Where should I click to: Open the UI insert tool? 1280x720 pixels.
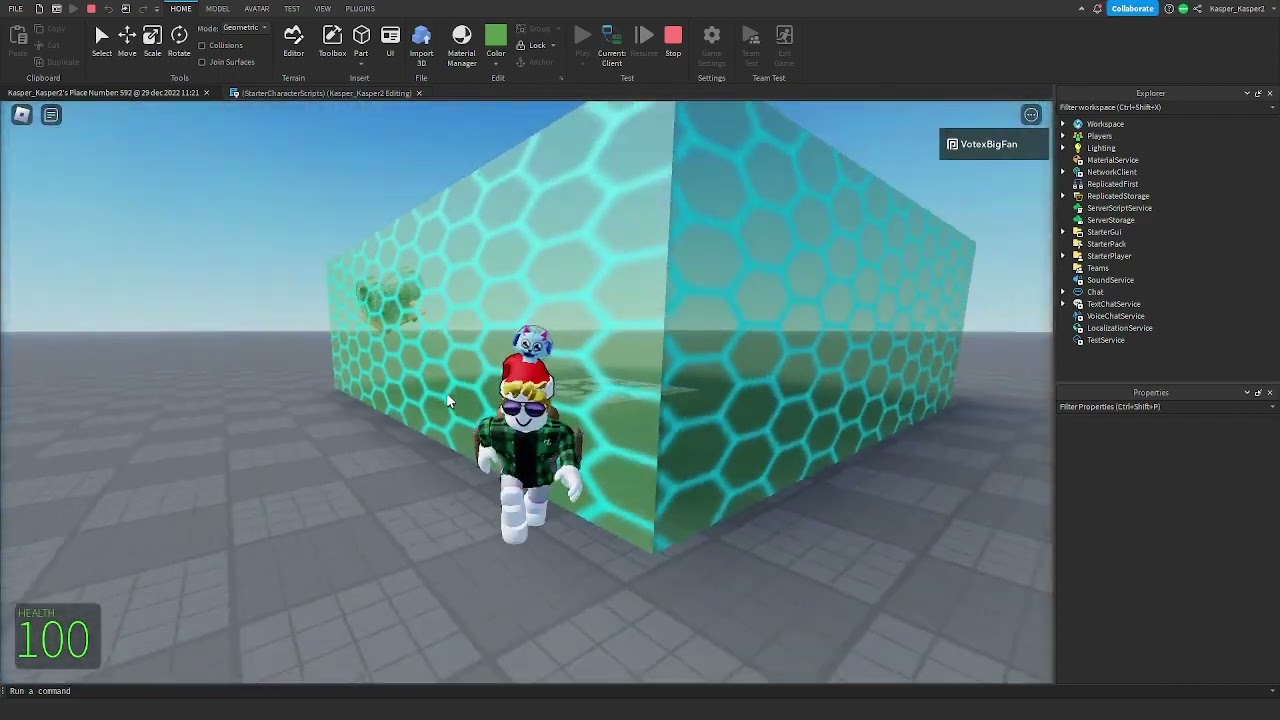pyautogui.click(x=390, y=41)
